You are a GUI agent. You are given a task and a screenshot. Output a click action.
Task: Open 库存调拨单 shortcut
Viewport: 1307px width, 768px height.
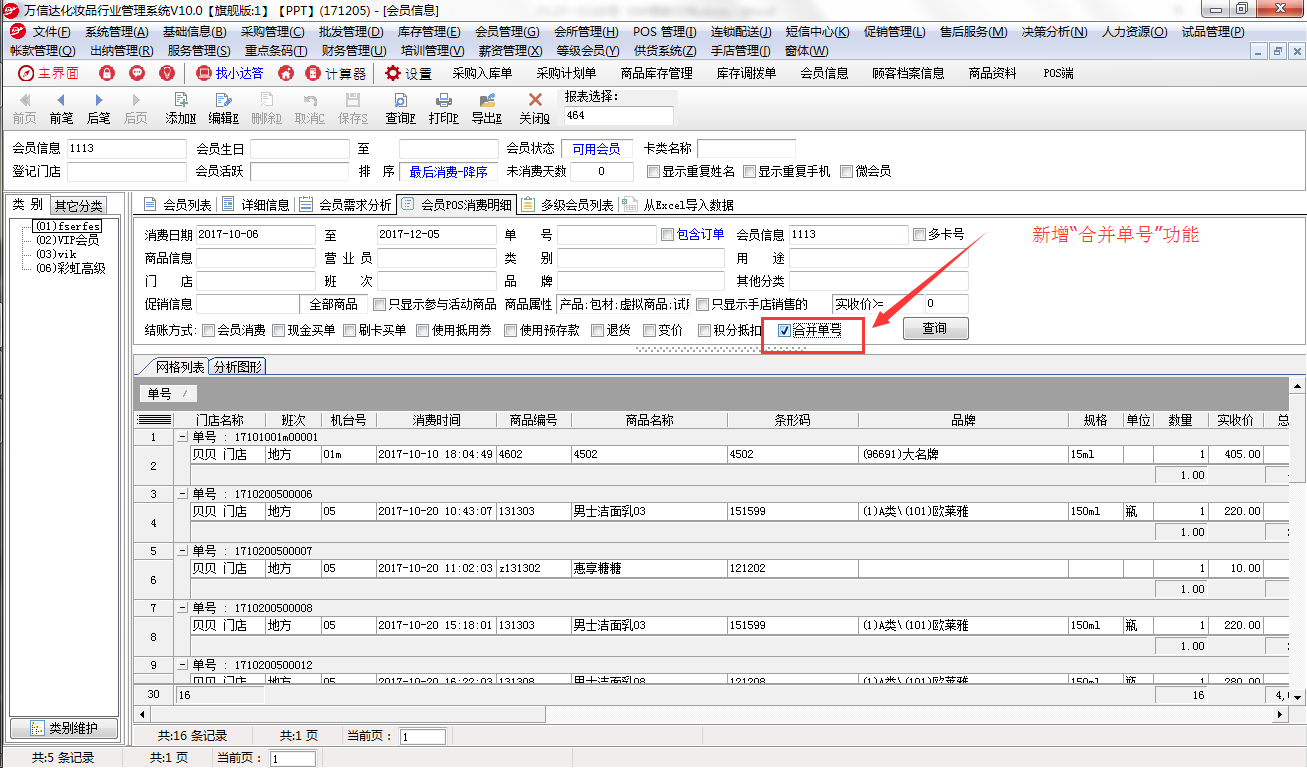[746, 73]
